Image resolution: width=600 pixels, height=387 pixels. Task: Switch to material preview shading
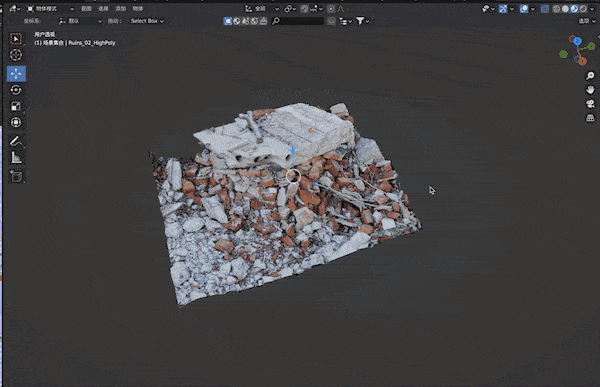click(x=574, y=8)
